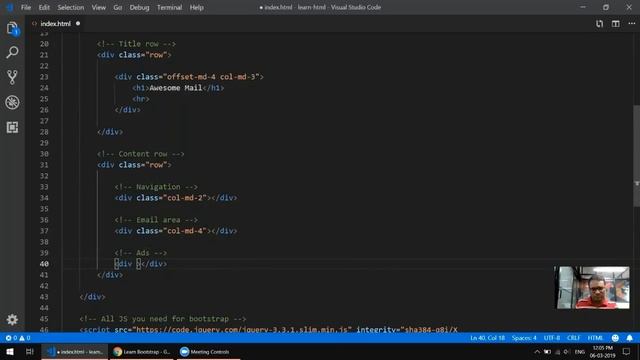Click the Ads comment on line 39
This screenshot has width=640, height=360.
point(141,253)
